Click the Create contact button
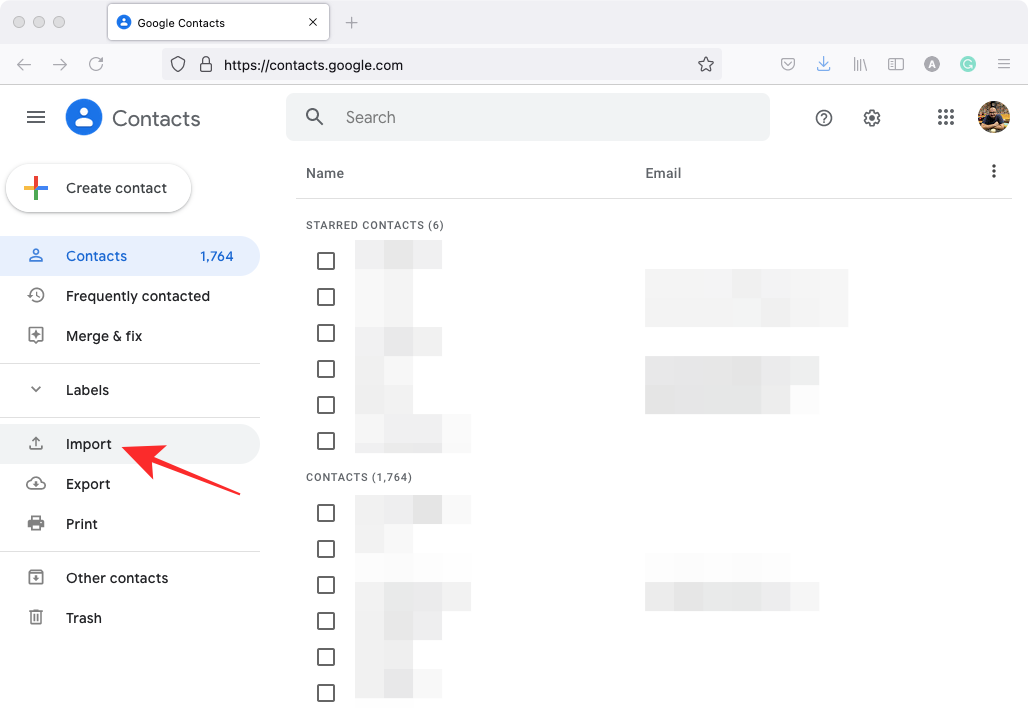Viewport: 1028px width, 719px height. point(99,188)
